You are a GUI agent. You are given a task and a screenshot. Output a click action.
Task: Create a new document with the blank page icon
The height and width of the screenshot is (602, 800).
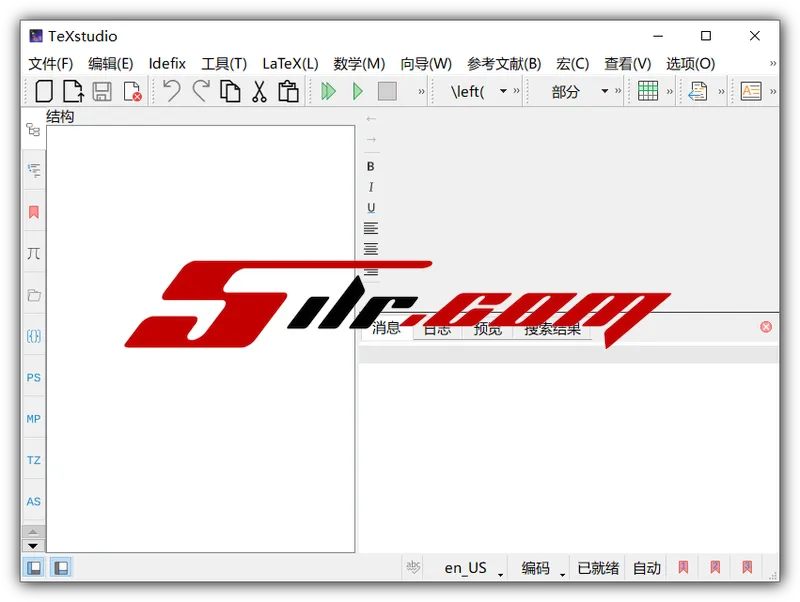(x=44, y=91)
